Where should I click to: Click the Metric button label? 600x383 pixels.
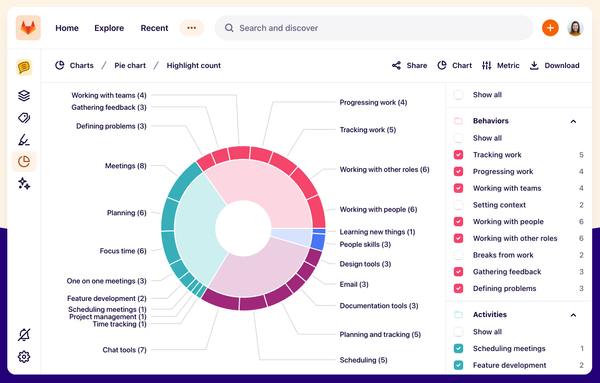click(x=508, y=65)
